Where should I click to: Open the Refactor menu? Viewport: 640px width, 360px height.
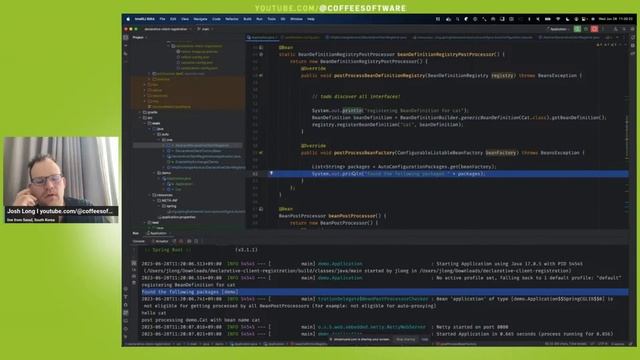click(x=232, y=19)
